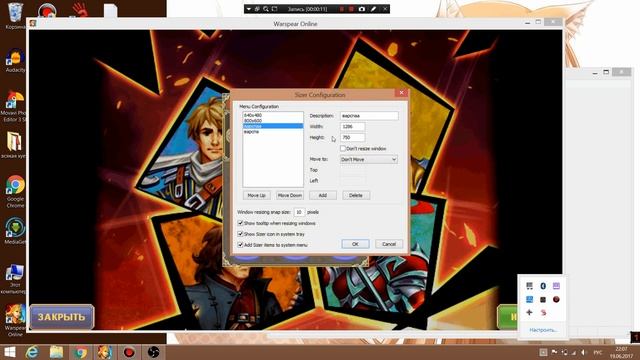
Task: Click the Delete button
Action: click(x=356, y=196)
